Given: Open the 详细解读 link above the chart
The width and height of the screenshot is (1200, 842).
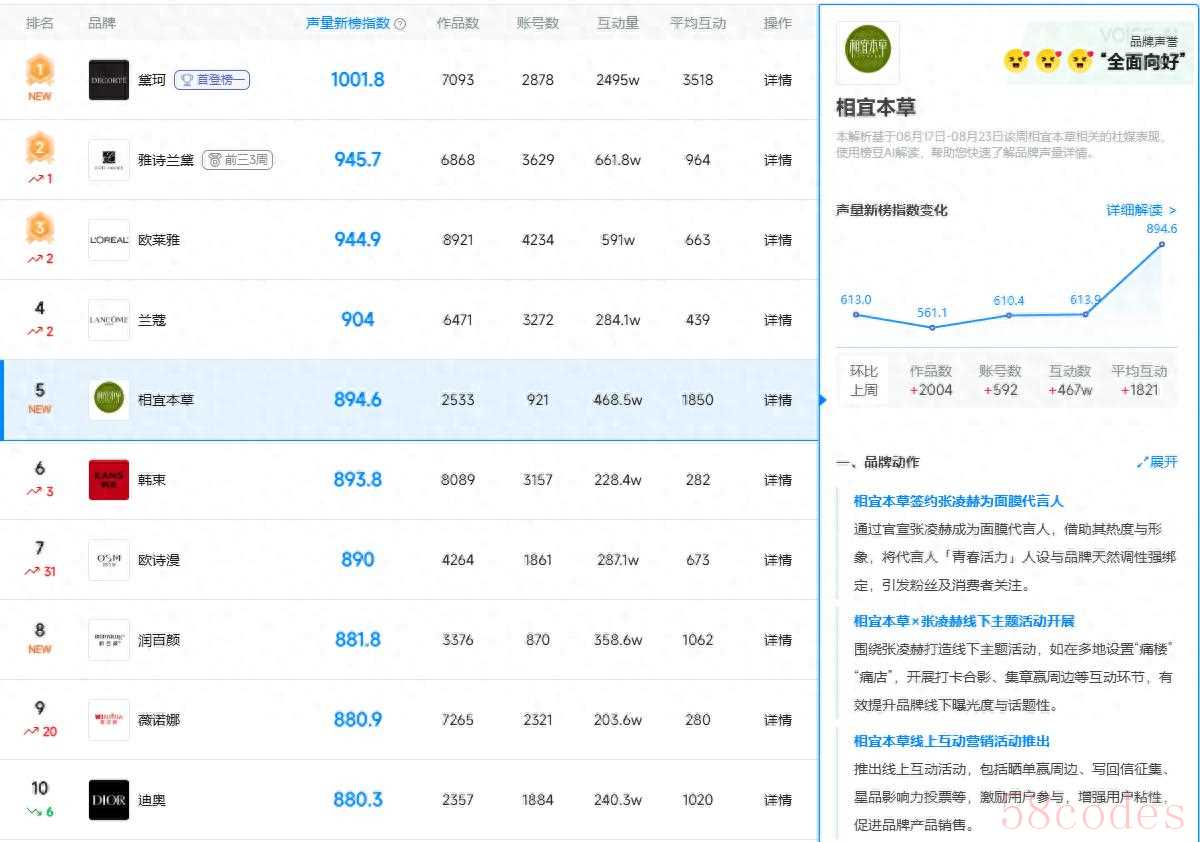Looking at the screenshot, I should pyautogui.click(x=1141, y=210).
